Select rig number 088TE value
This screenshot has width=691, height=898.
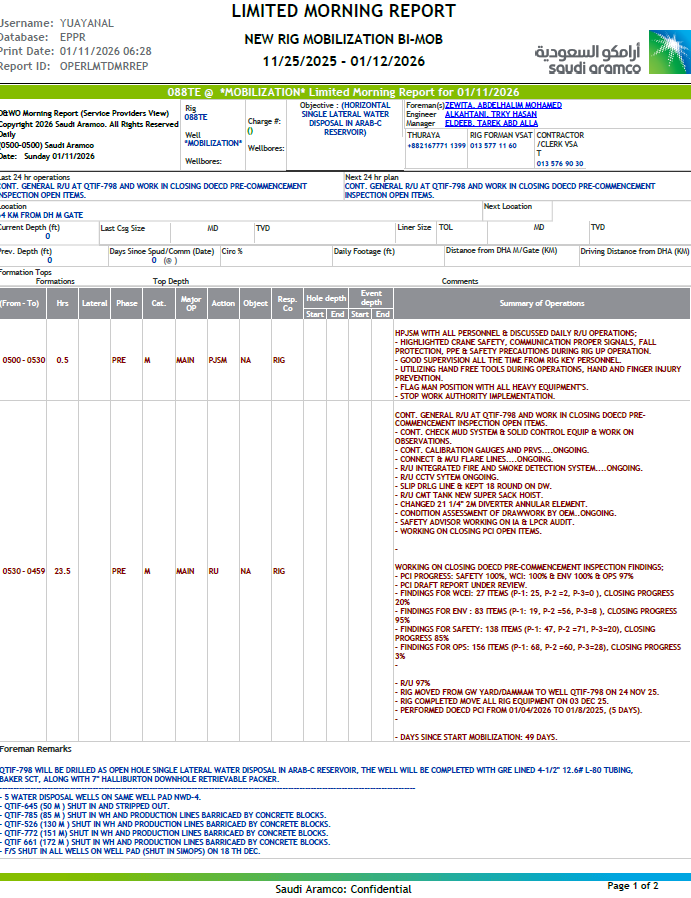coord(196,117)
